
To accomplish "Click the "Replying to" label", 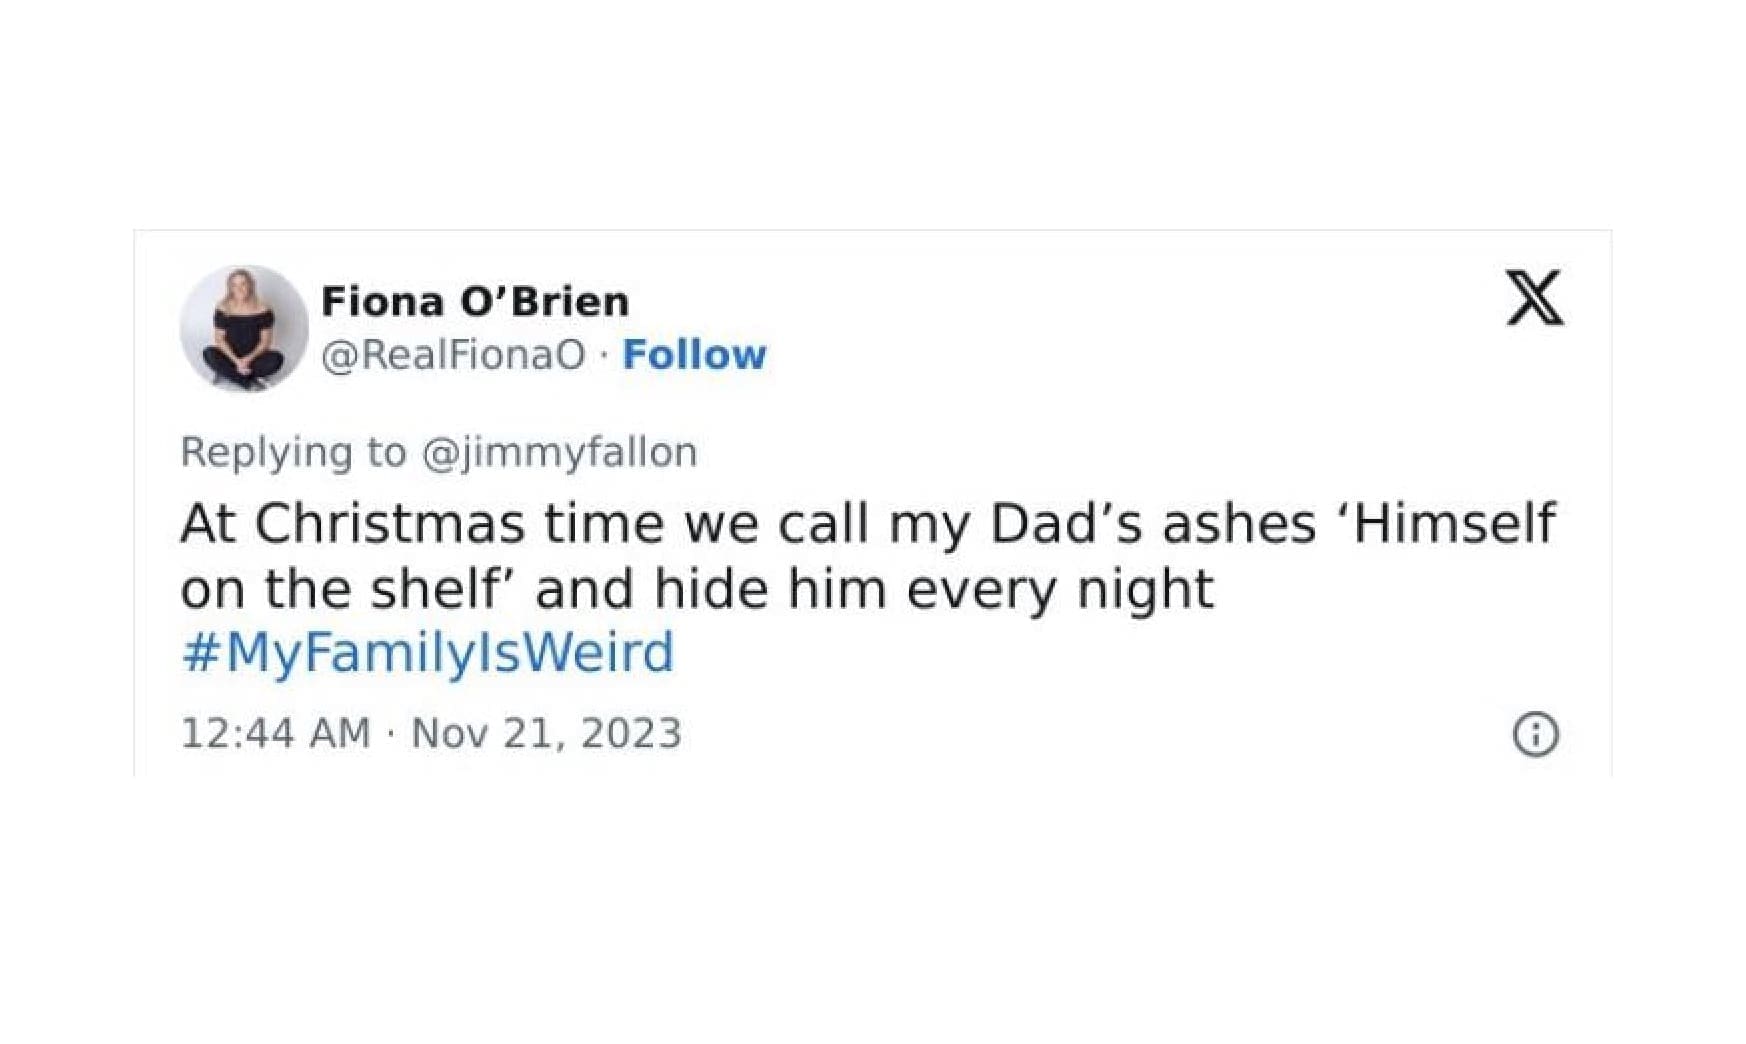I will point(293,452).
